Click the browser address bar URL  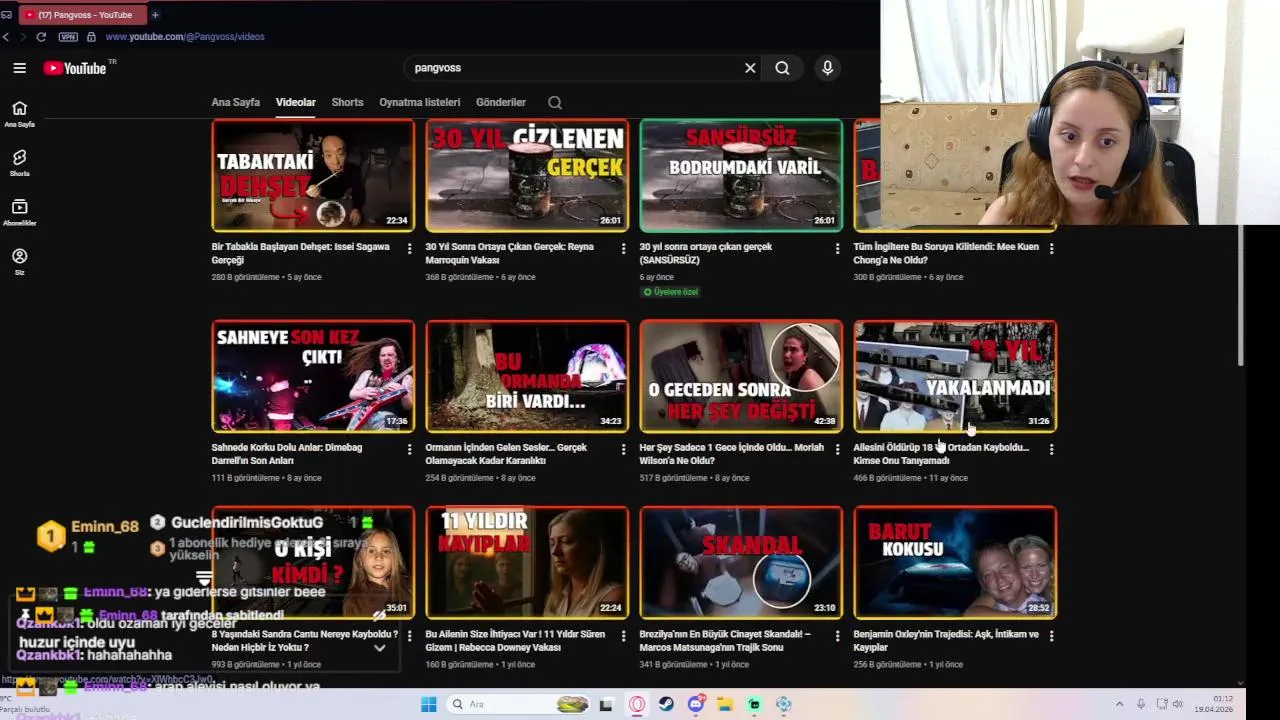185,37
